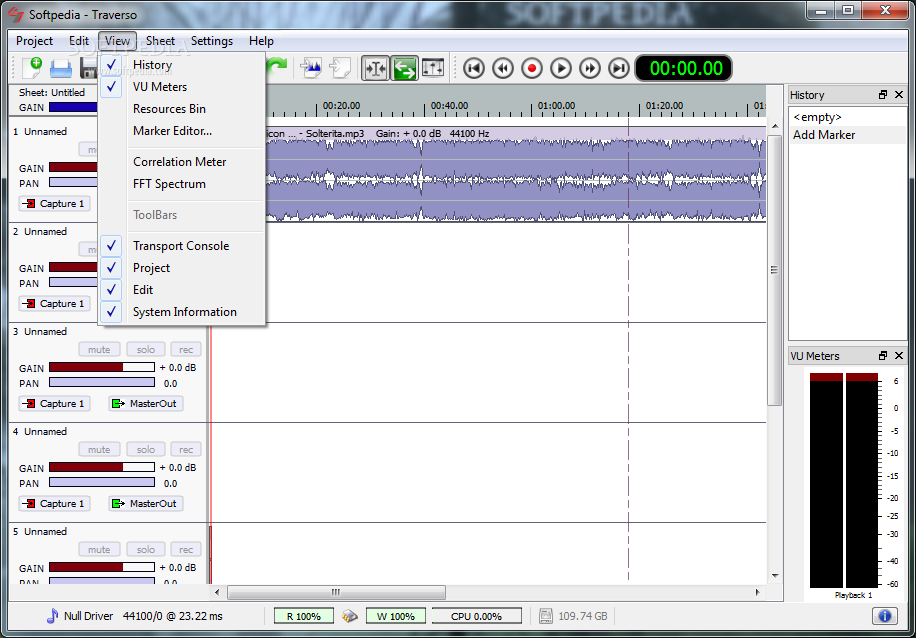Arm rec on track 3

(x=186, y=349)
